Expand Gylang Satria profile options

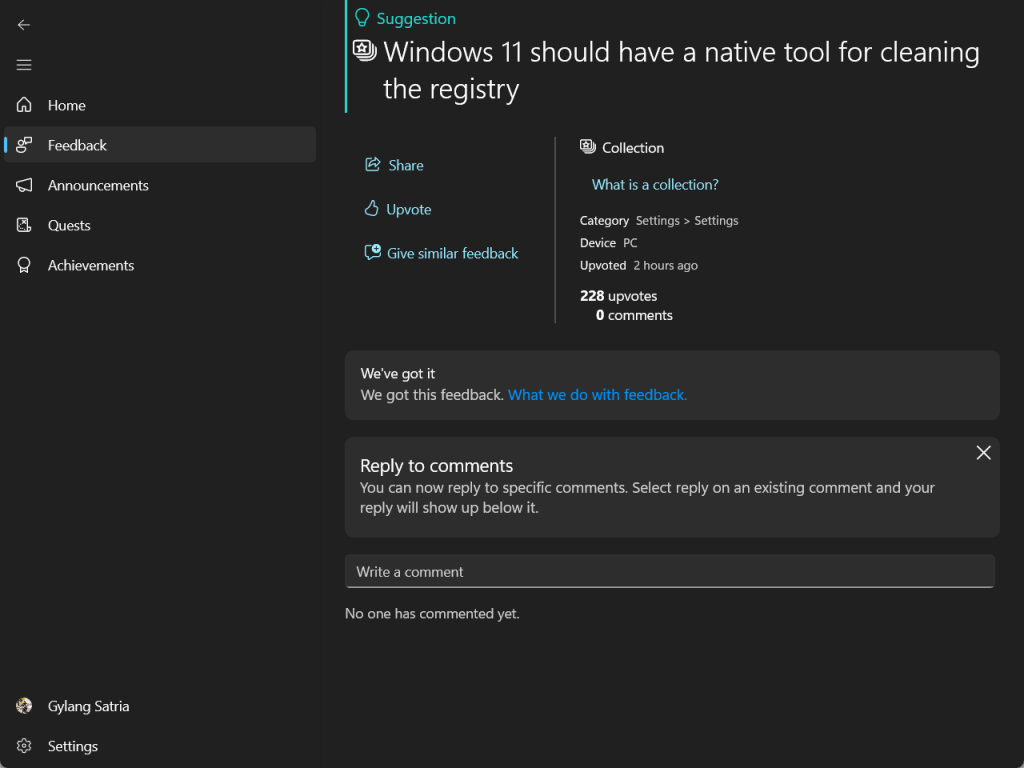[x=89, y=706]
